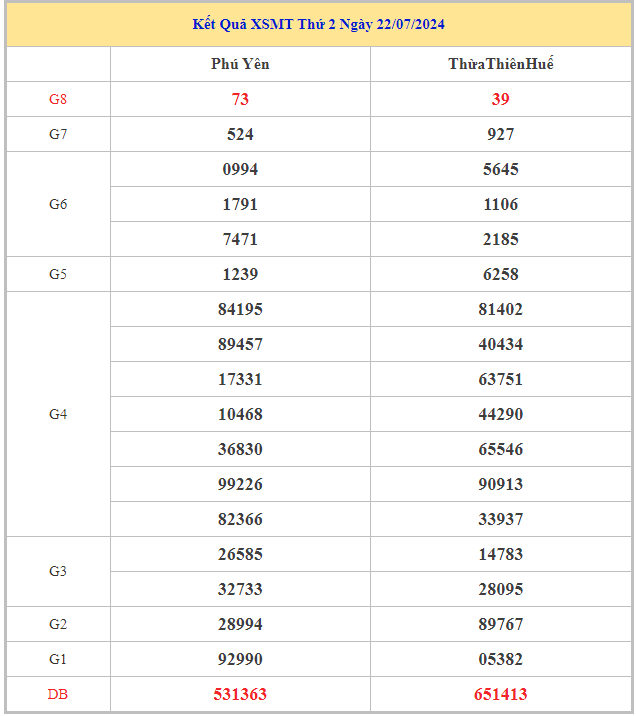Select ThừaThiênHuế G6 number 5645

(x=500, y=169)
